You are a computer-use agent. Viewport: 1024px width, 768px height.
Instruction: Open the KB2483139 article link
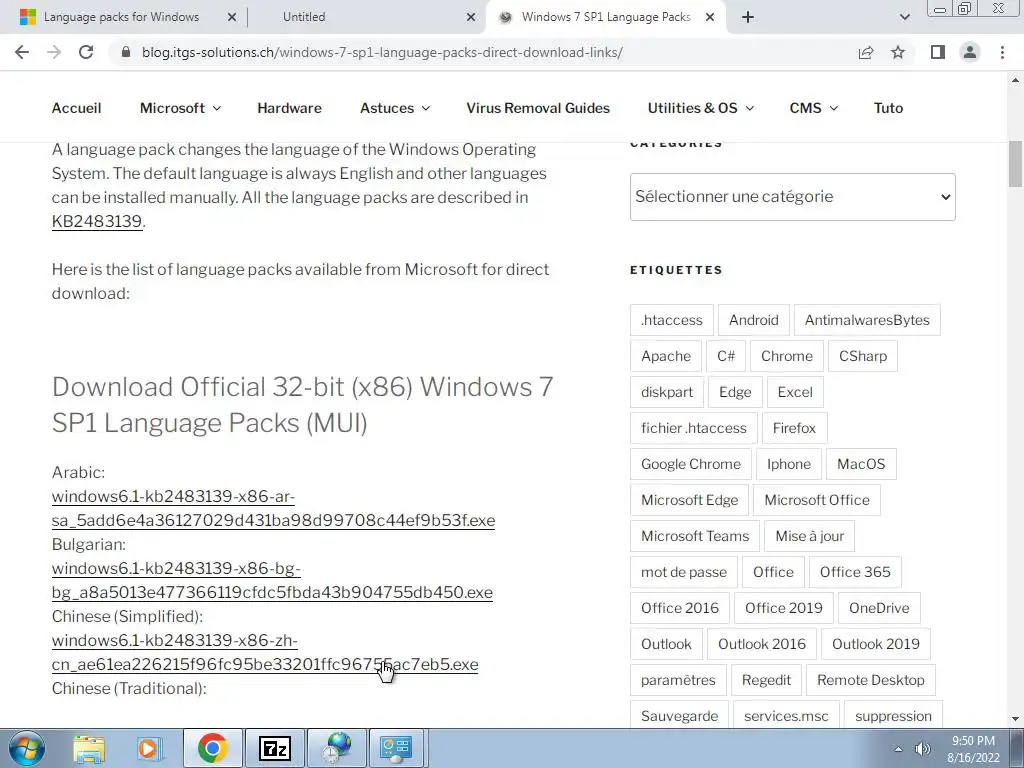click(97, 221)
